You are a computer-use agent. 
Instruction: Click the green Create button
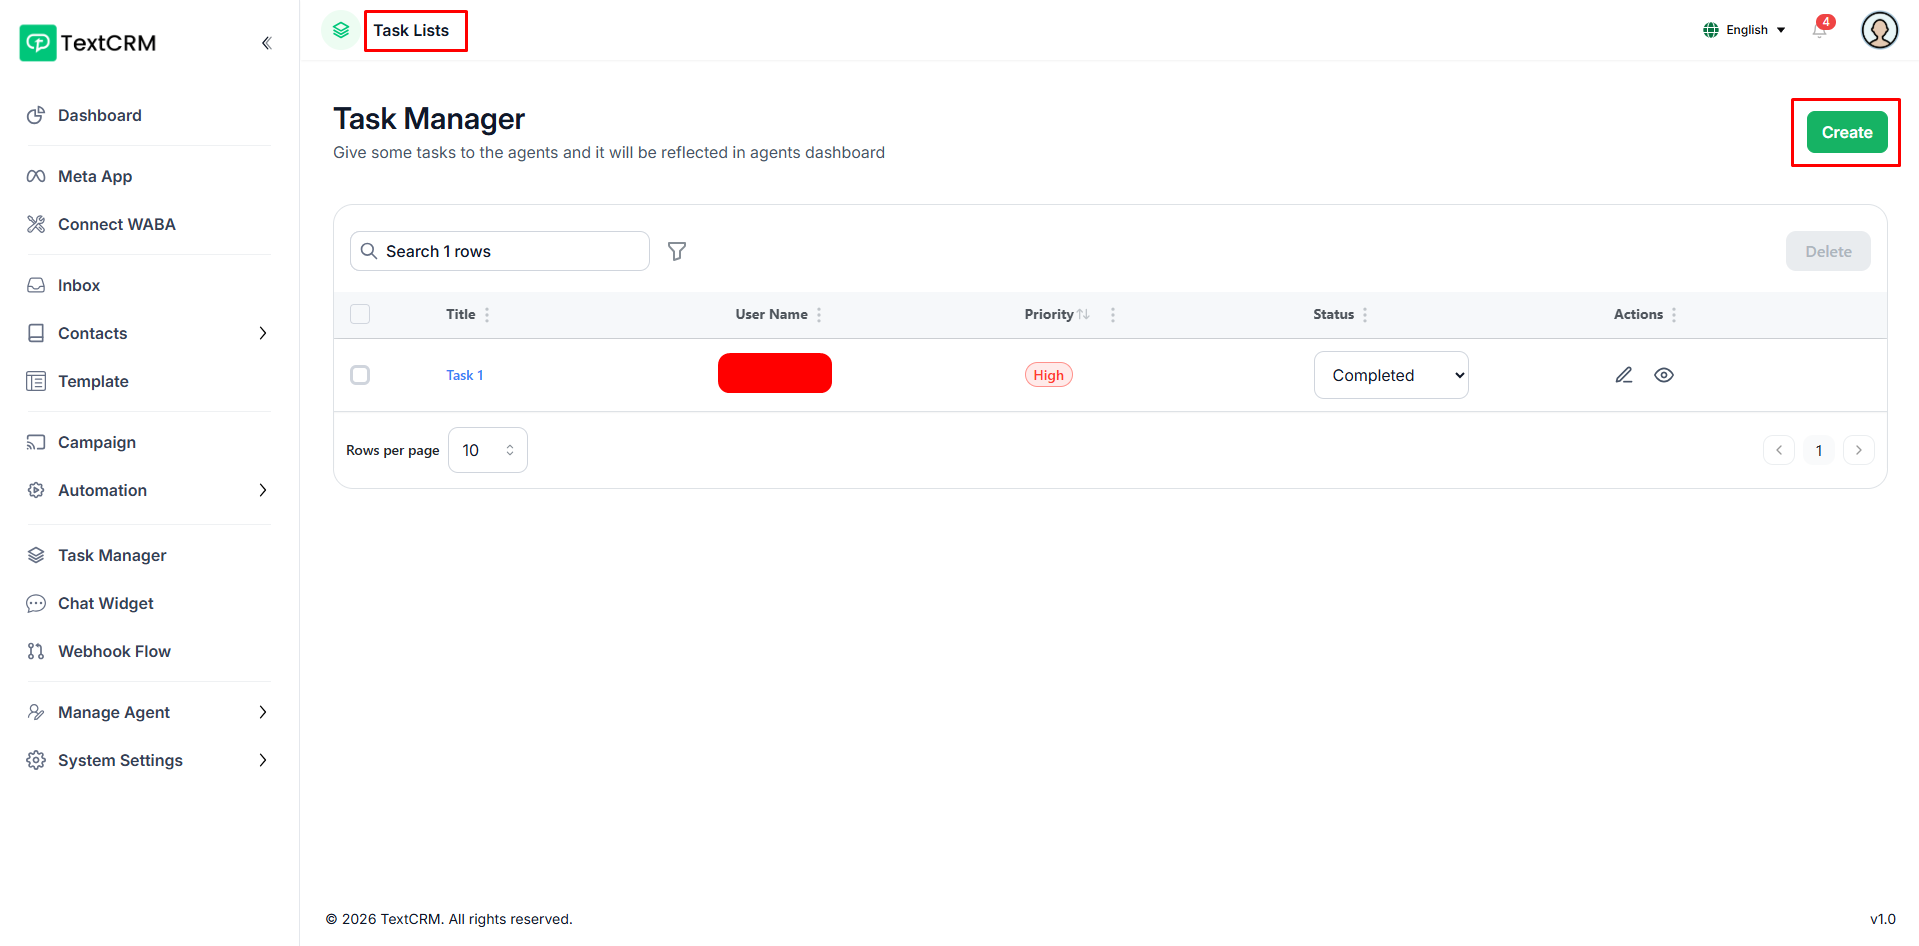(1846, 132)
